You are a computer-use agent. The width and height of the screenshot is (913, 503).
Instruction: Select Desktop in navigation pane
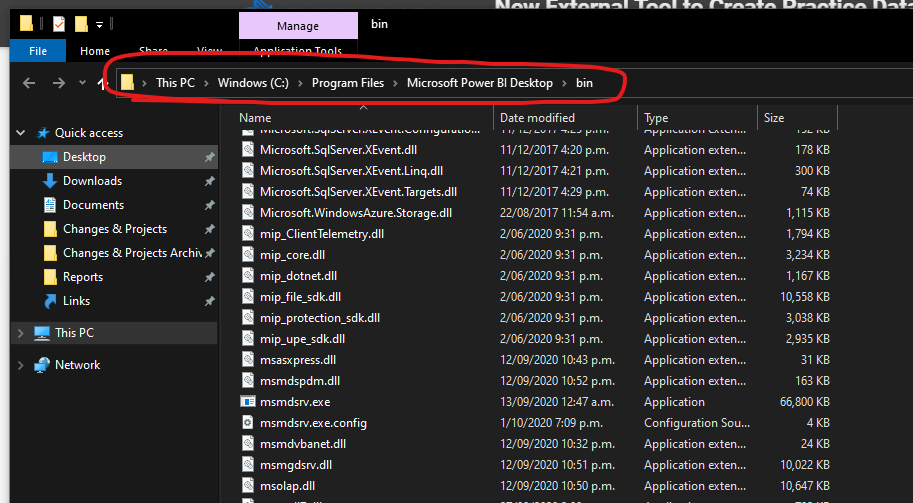tap(84, 157)
